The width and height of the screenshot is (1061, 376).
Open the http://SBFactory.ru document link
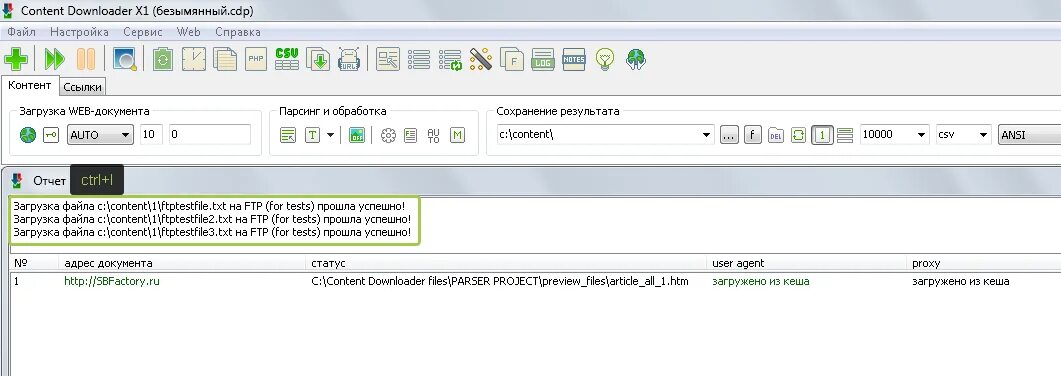pos(112,281)
